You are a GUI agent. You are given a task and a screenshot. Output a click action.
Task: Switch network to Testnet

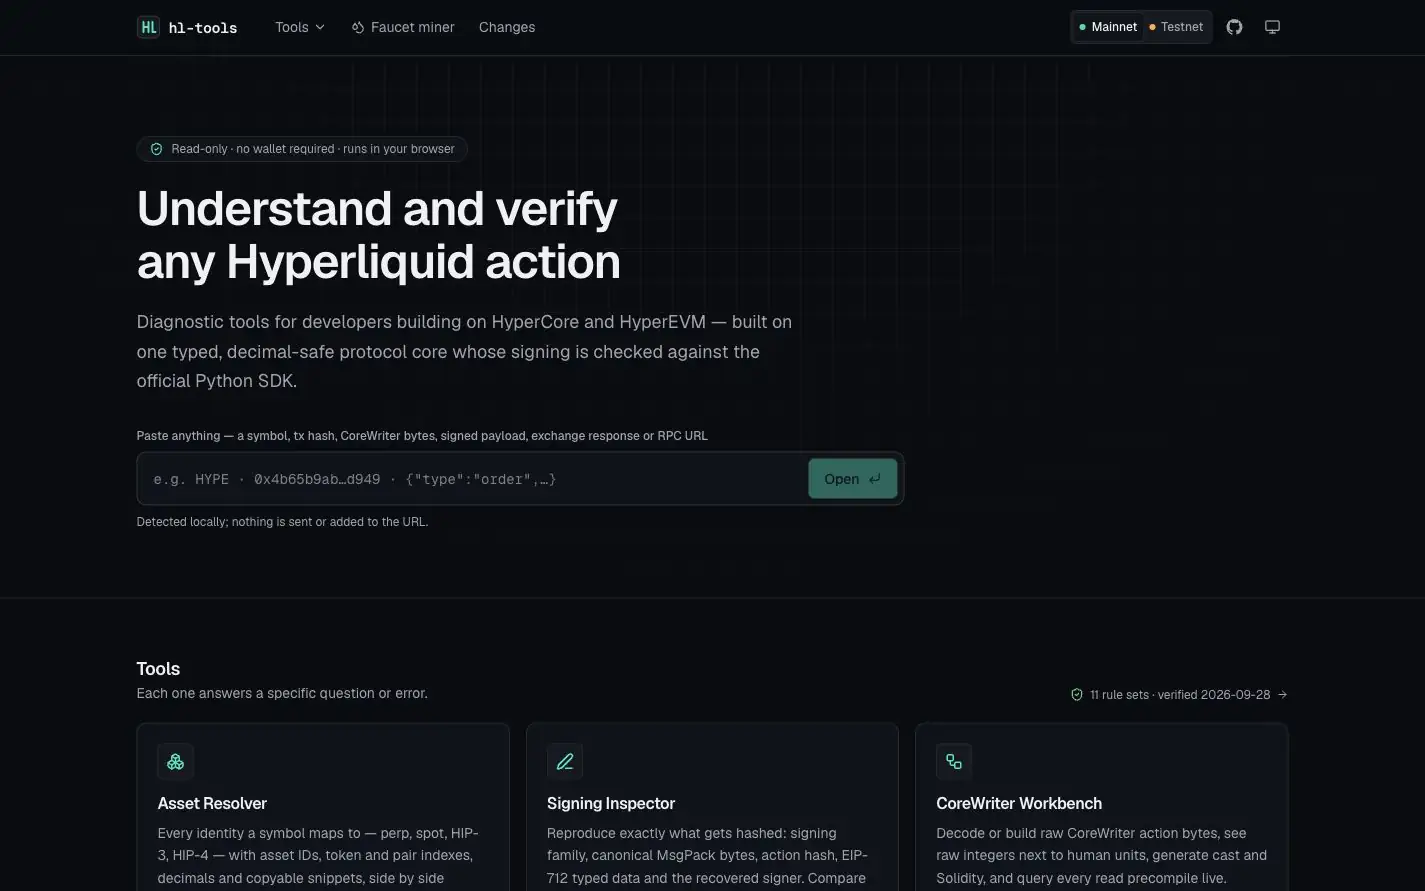(x=1176, y=27)
